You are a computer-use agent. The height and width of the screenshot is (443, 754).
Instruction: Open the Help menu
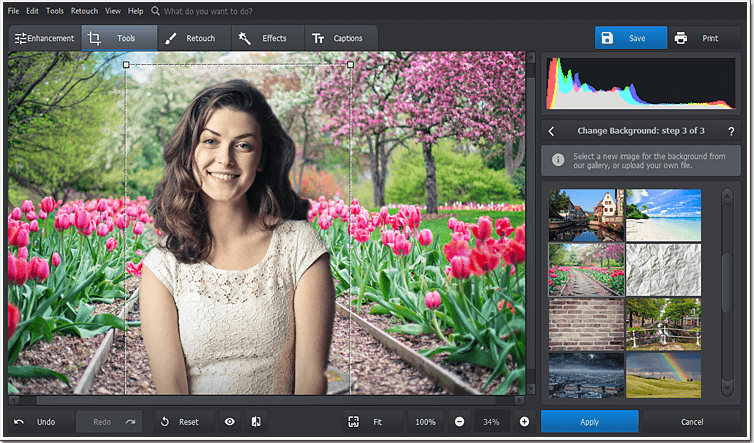point(136,11)
